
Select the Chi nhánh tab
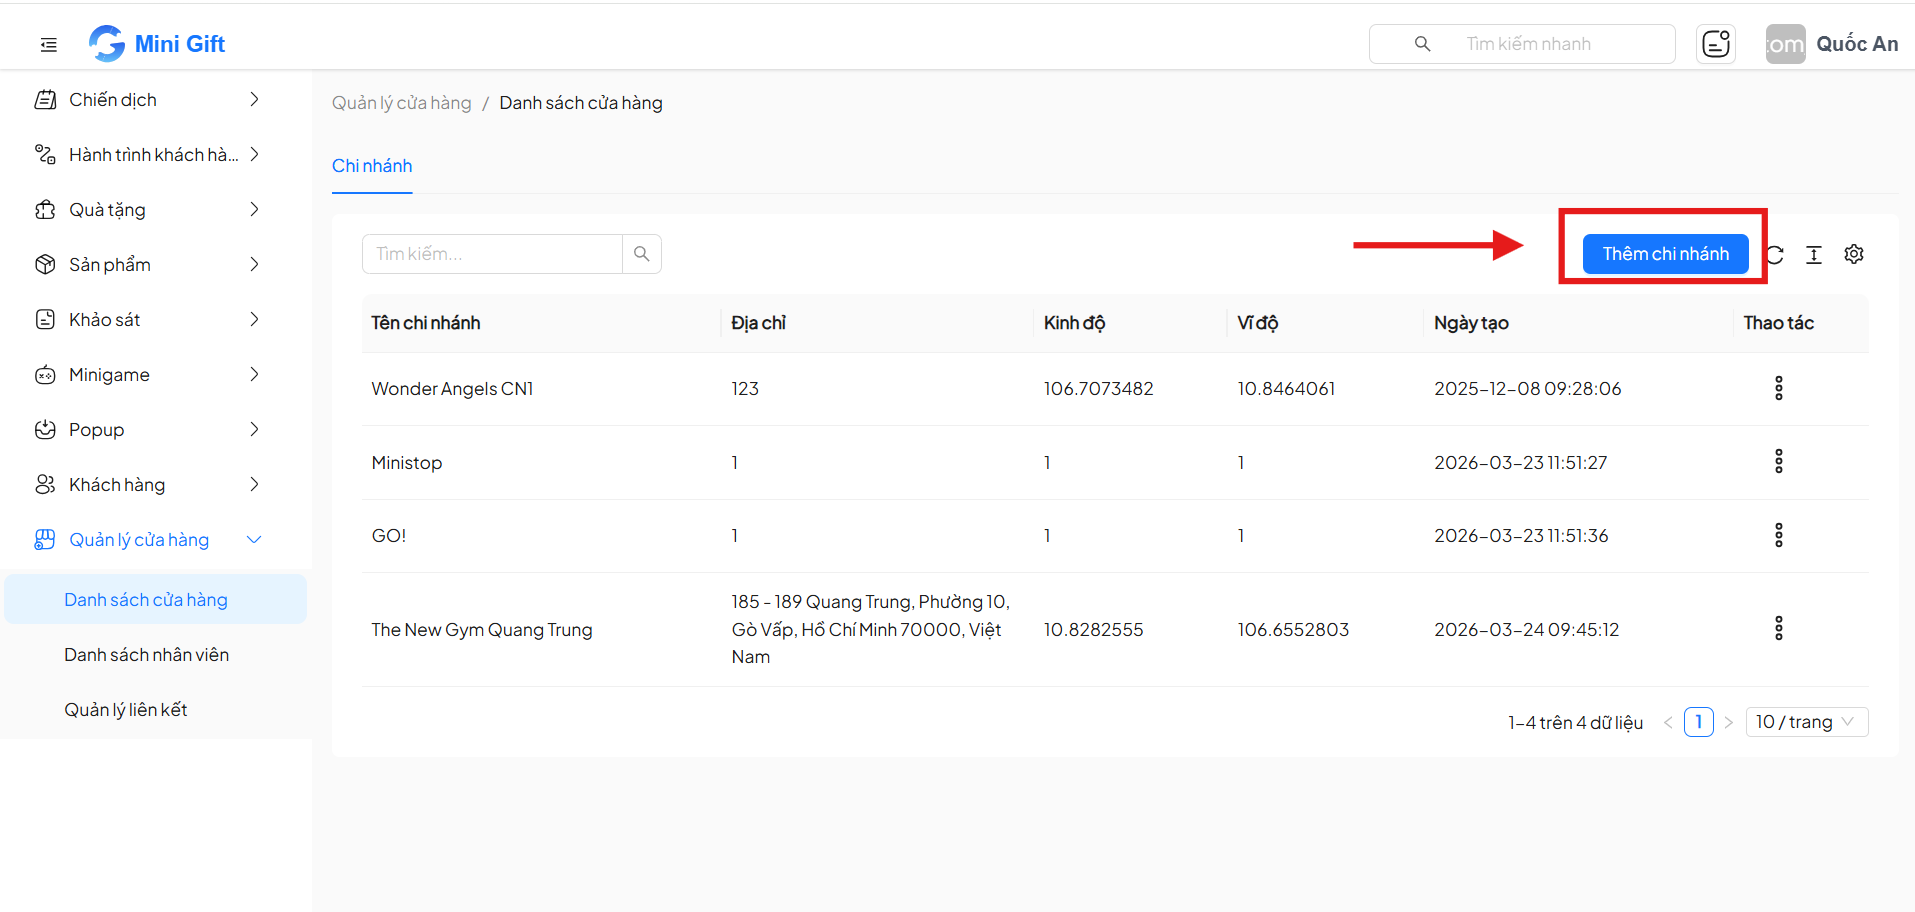pos(372,166)
